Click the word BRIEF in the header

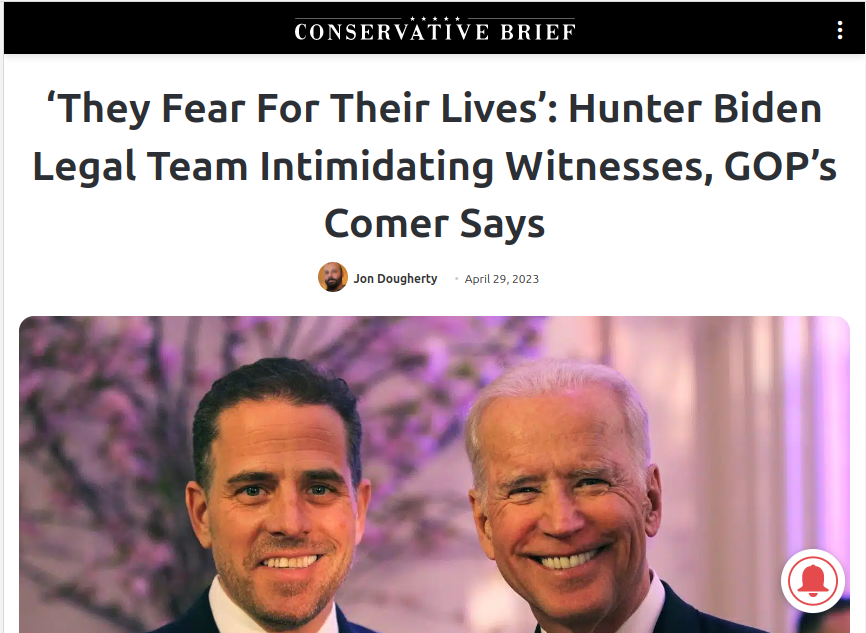538,32
